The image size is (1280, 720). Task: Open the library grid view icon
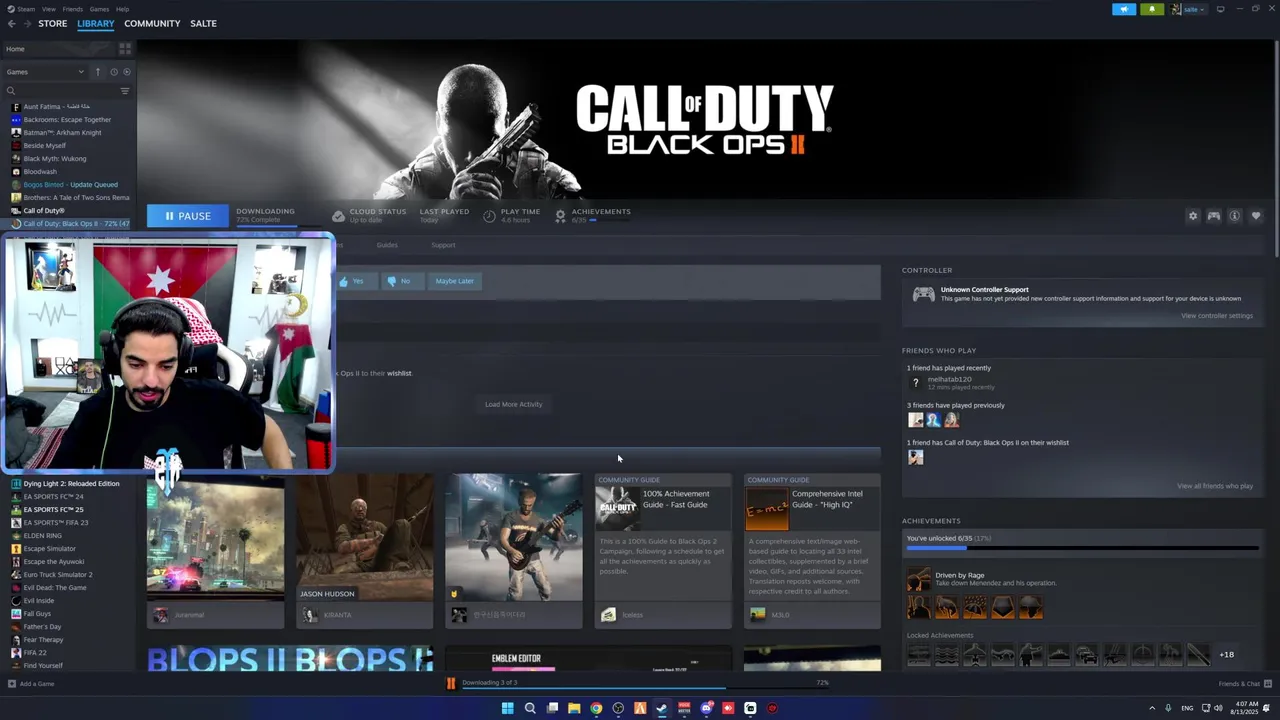(x=125, y=48)
